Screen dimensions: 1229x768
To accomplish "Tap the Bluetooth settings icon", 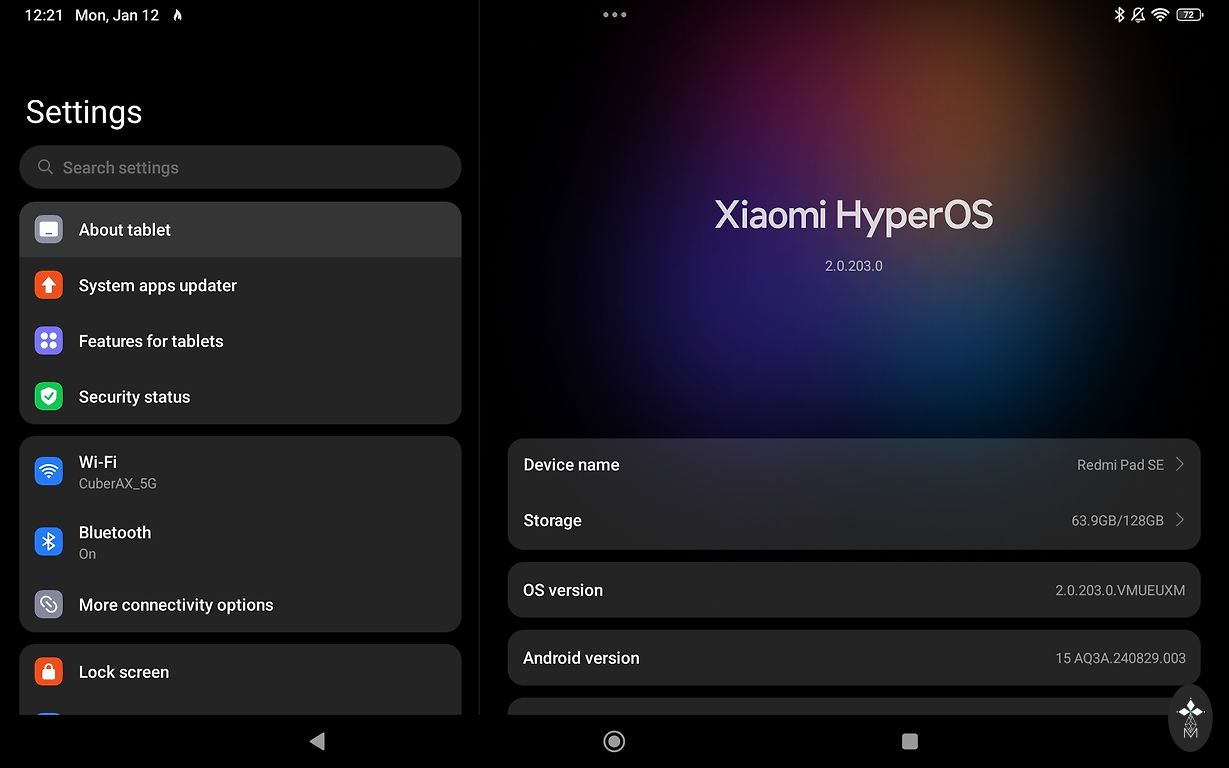I will pyautogui.click(x=48, y=542).
